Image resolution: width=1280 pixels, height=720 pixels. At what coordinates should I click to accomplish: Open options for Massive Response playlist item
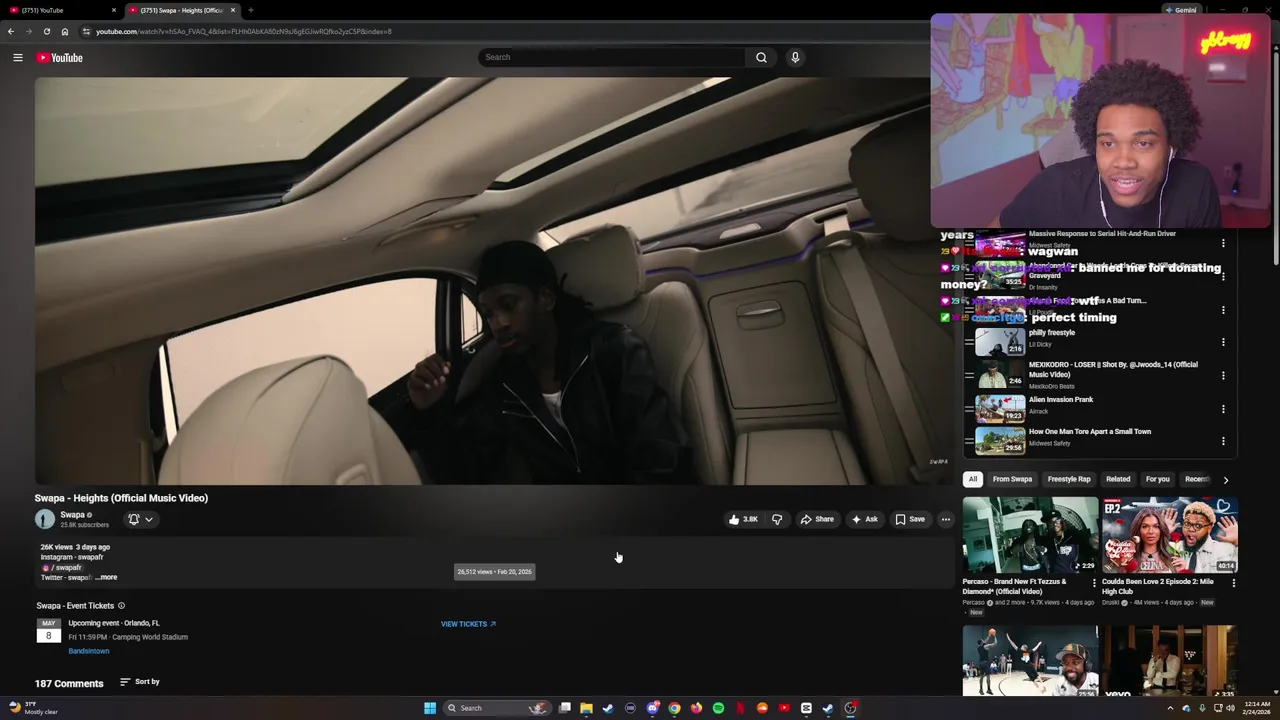[1223, 243]
